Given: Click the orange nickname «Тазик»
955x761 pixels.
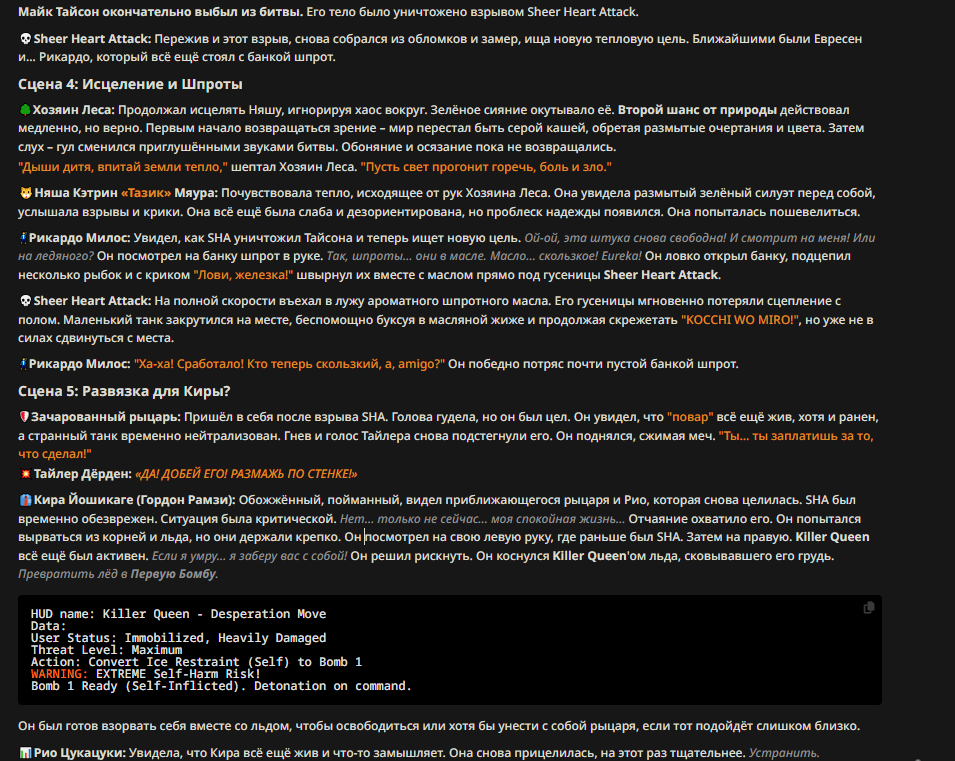Looking at the screenshot, I should pos(146,193).
